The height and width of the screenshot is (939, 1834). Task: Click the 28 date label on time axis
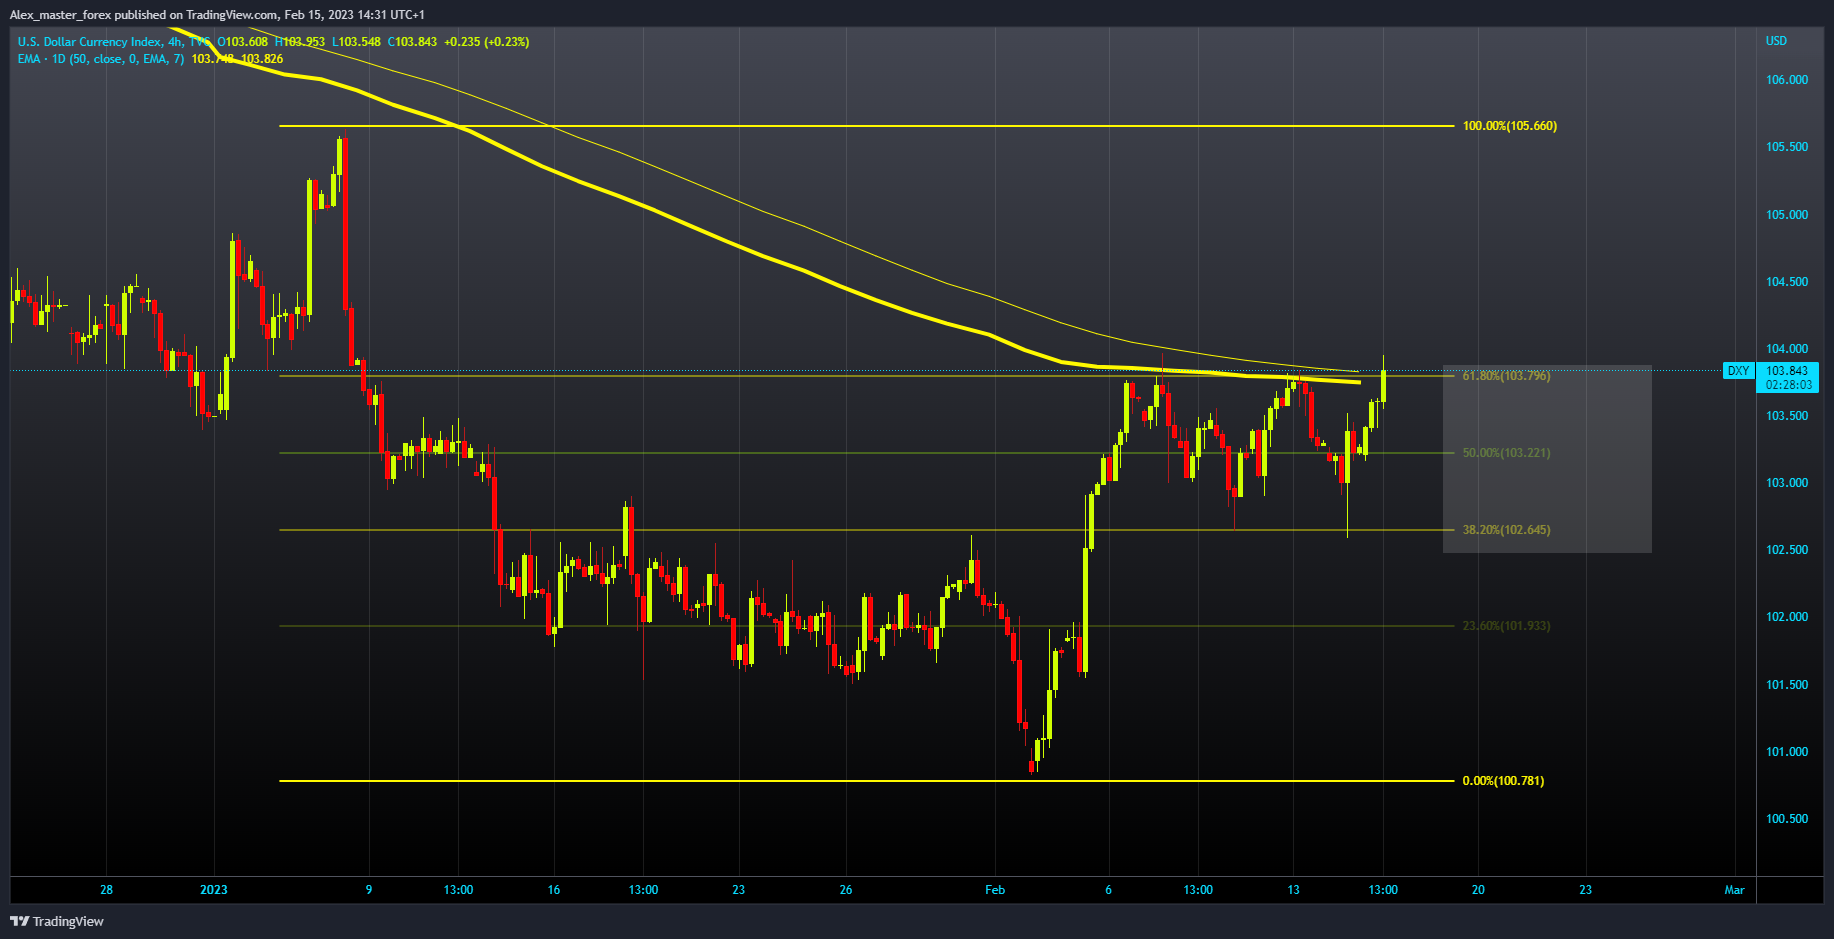(107, 890)
